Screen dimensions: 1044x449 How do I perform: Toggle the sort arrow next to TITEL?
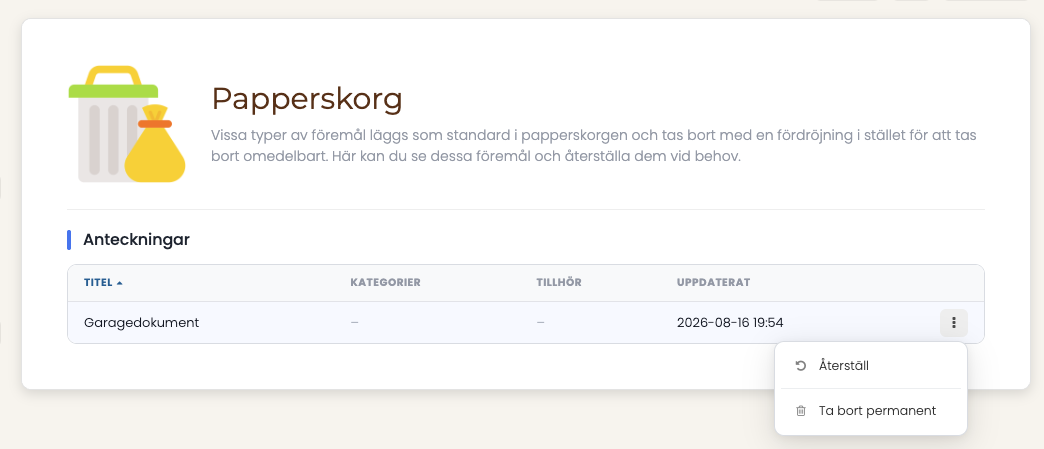tap(119, 282)
